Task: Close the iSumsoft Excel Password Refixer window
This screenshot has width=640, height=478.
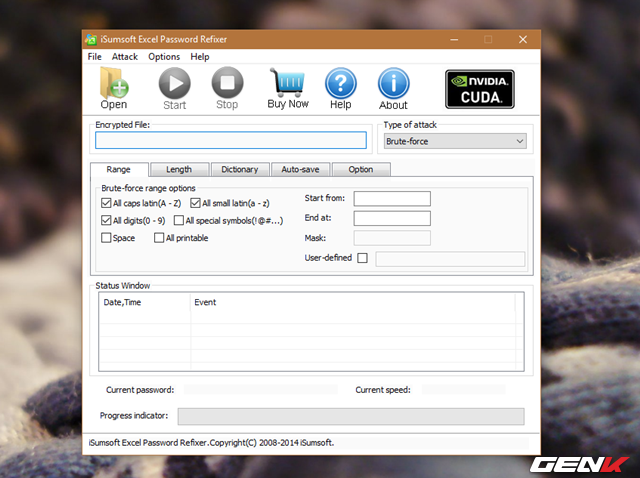Action: (523, 40)
